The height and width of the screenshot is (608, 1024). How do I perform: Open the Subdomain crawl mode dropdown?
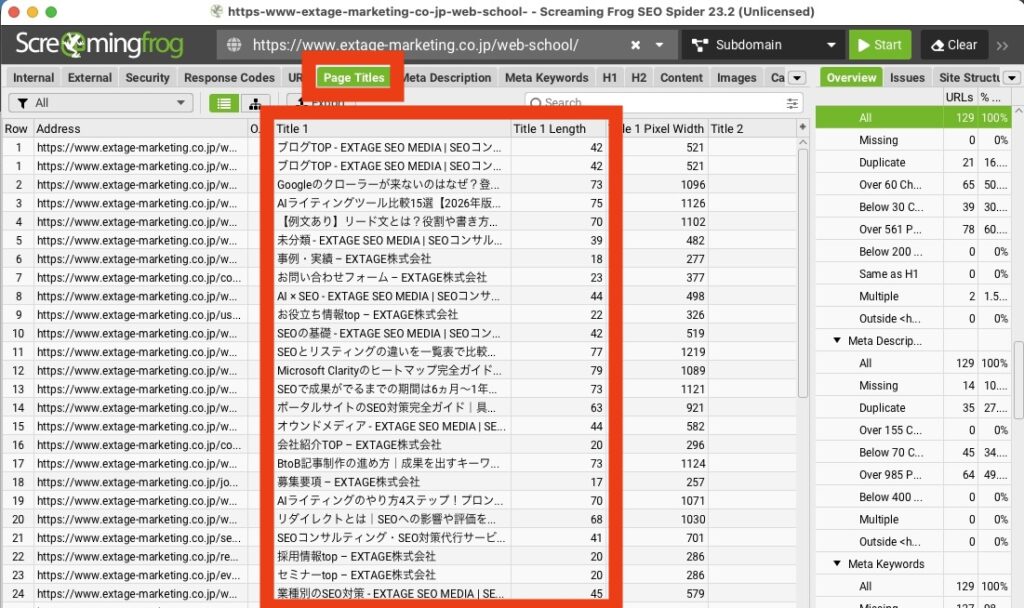(x=762, y=45)
